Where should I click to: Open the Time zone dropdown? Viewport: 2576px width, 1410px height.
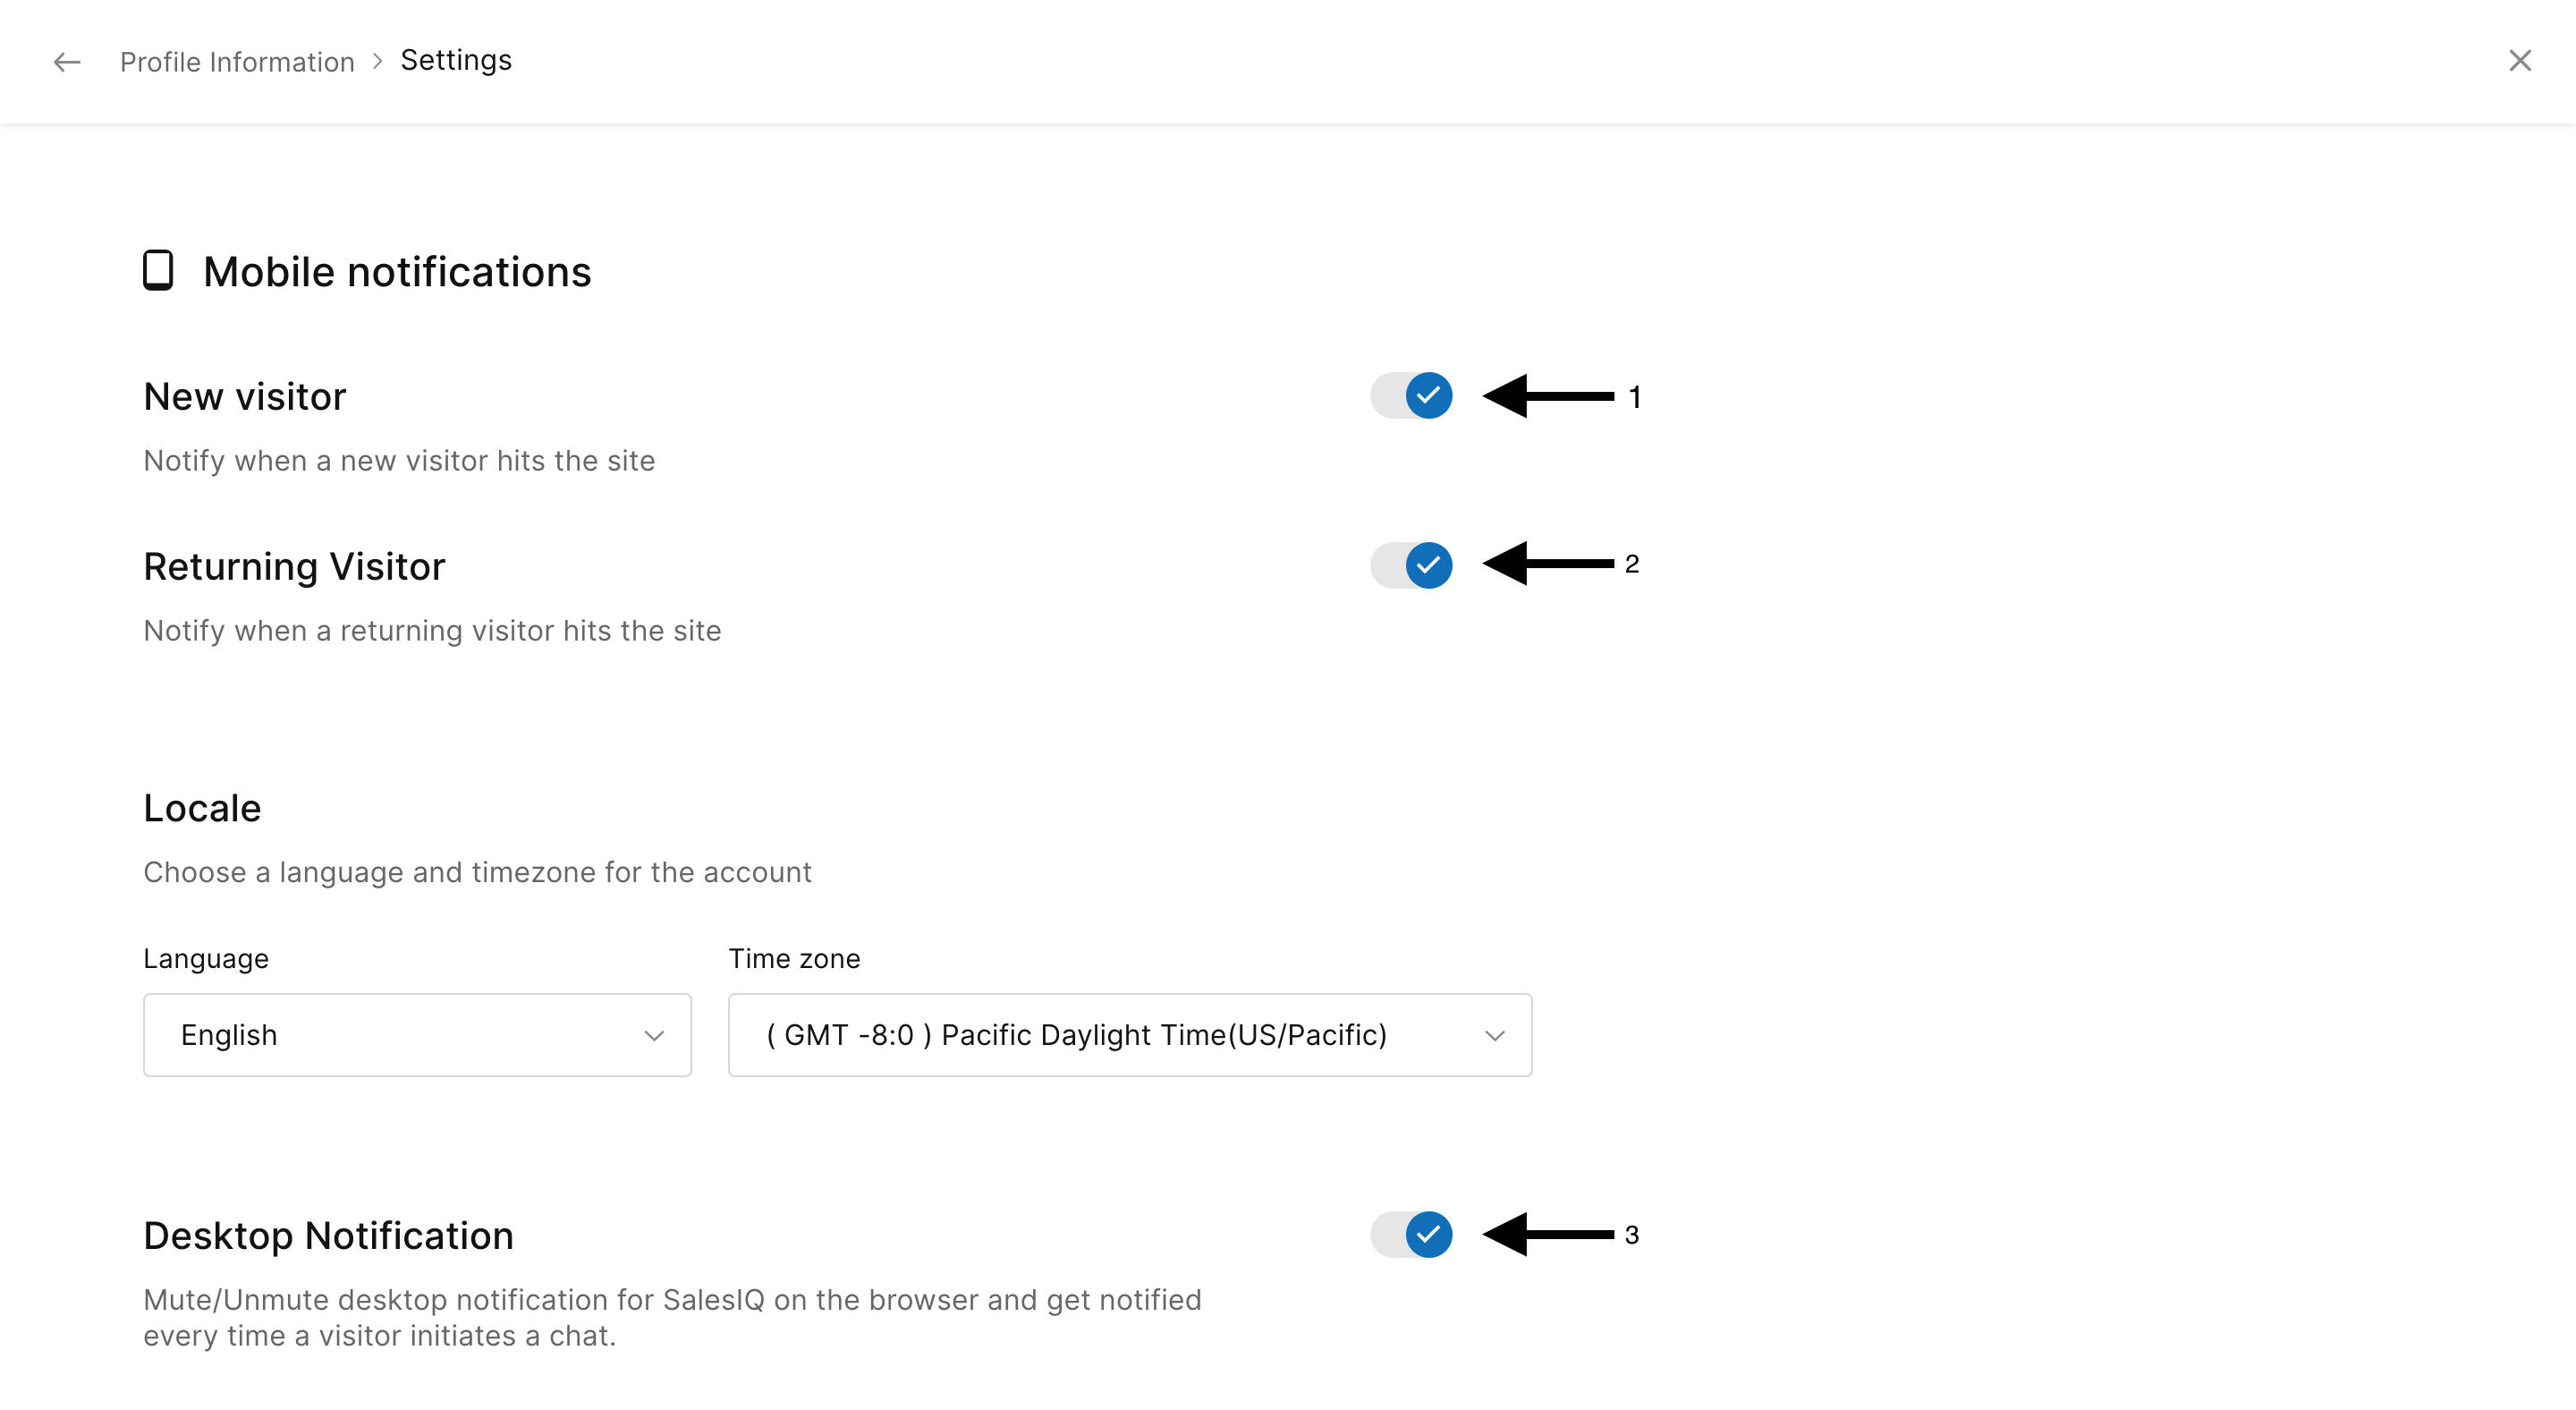pos(1129,1035)
